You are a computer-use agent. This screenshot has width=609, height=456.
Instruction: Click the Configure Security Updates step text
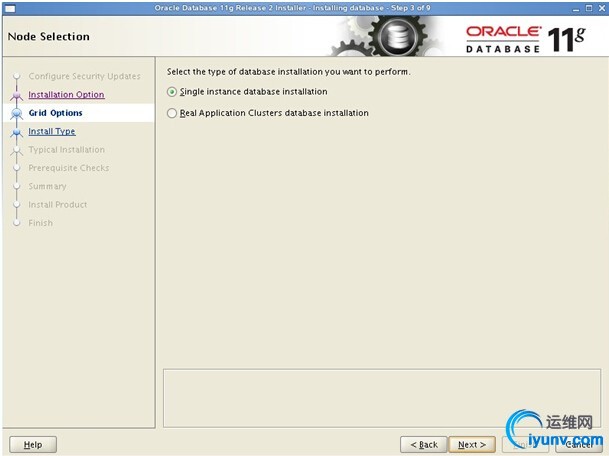(84, 76)
